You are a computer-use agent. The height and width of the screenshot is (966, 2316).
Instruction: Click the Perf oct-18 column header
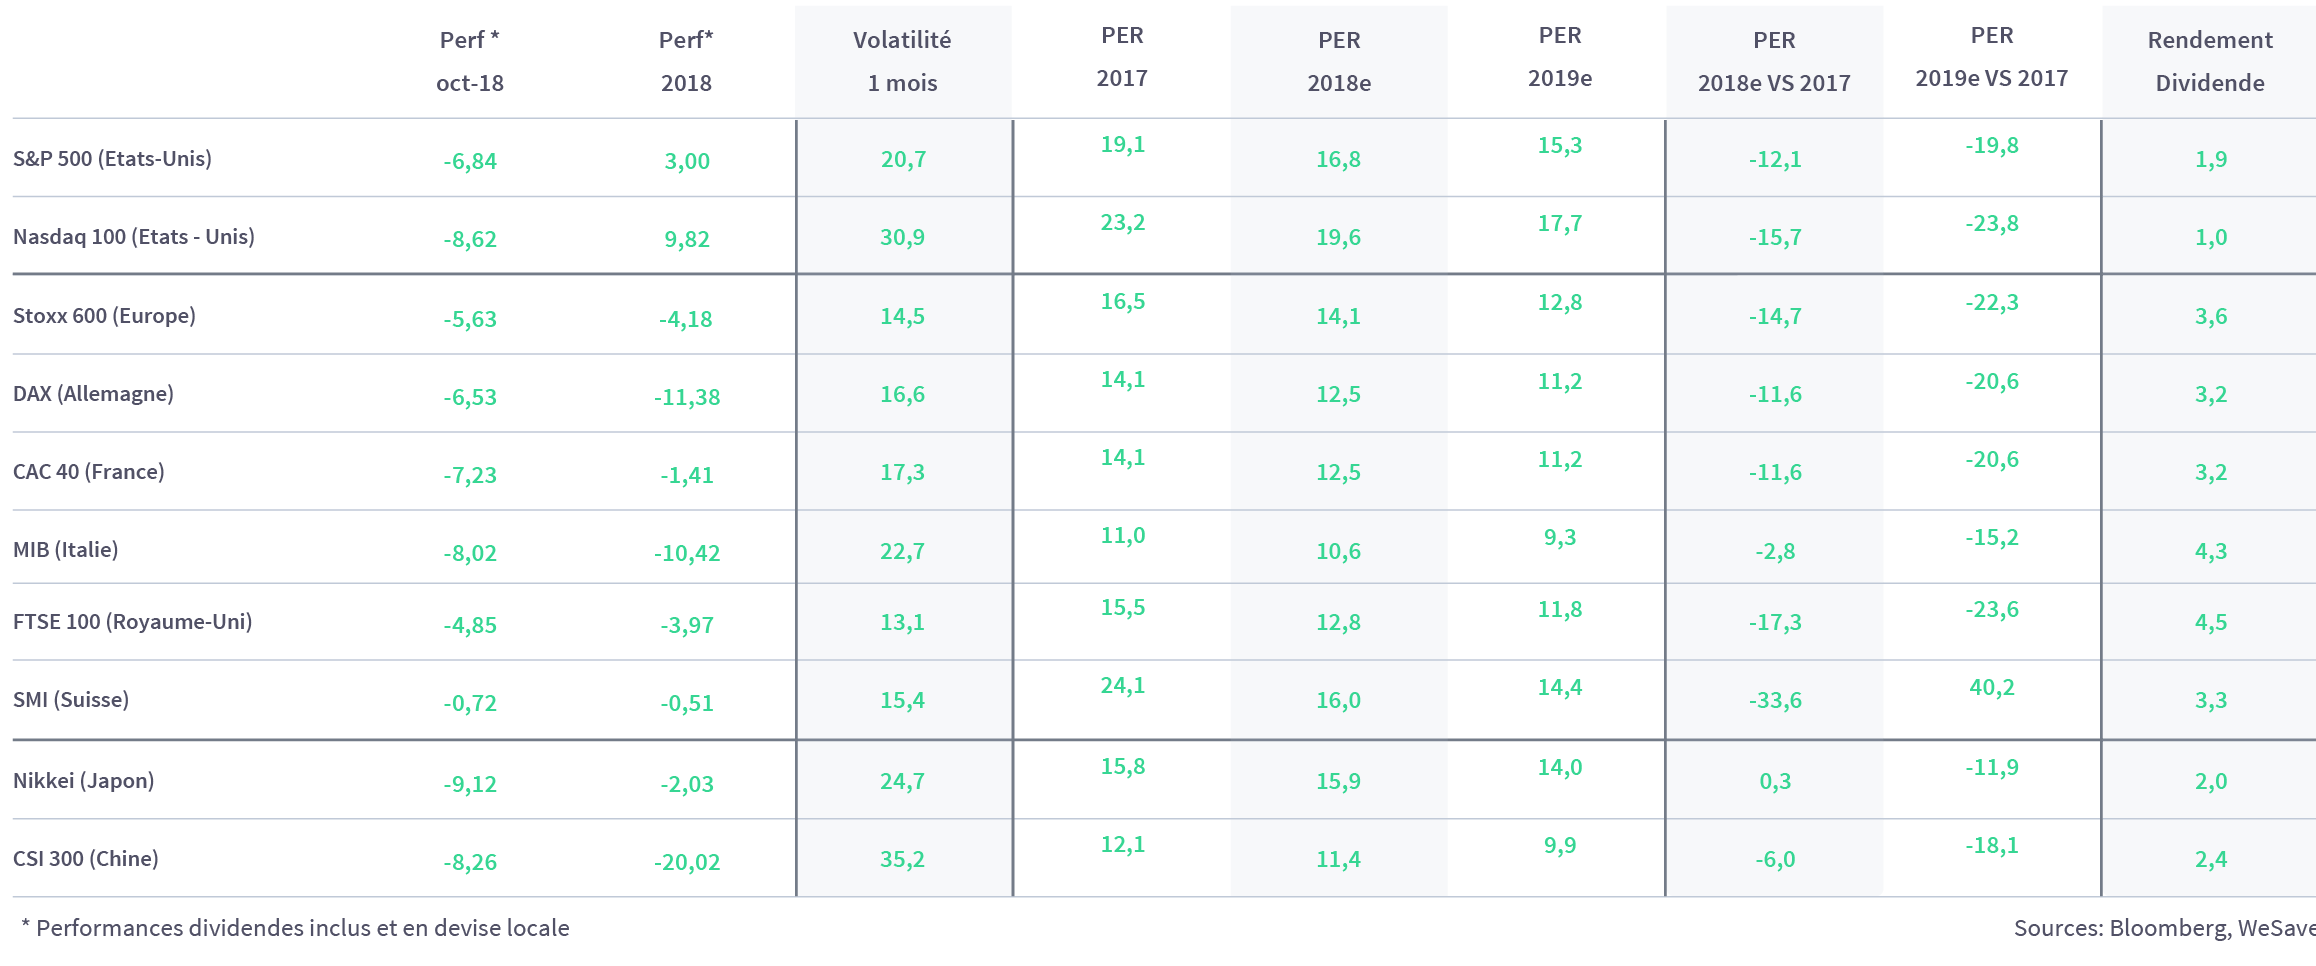tap(470, 61)
